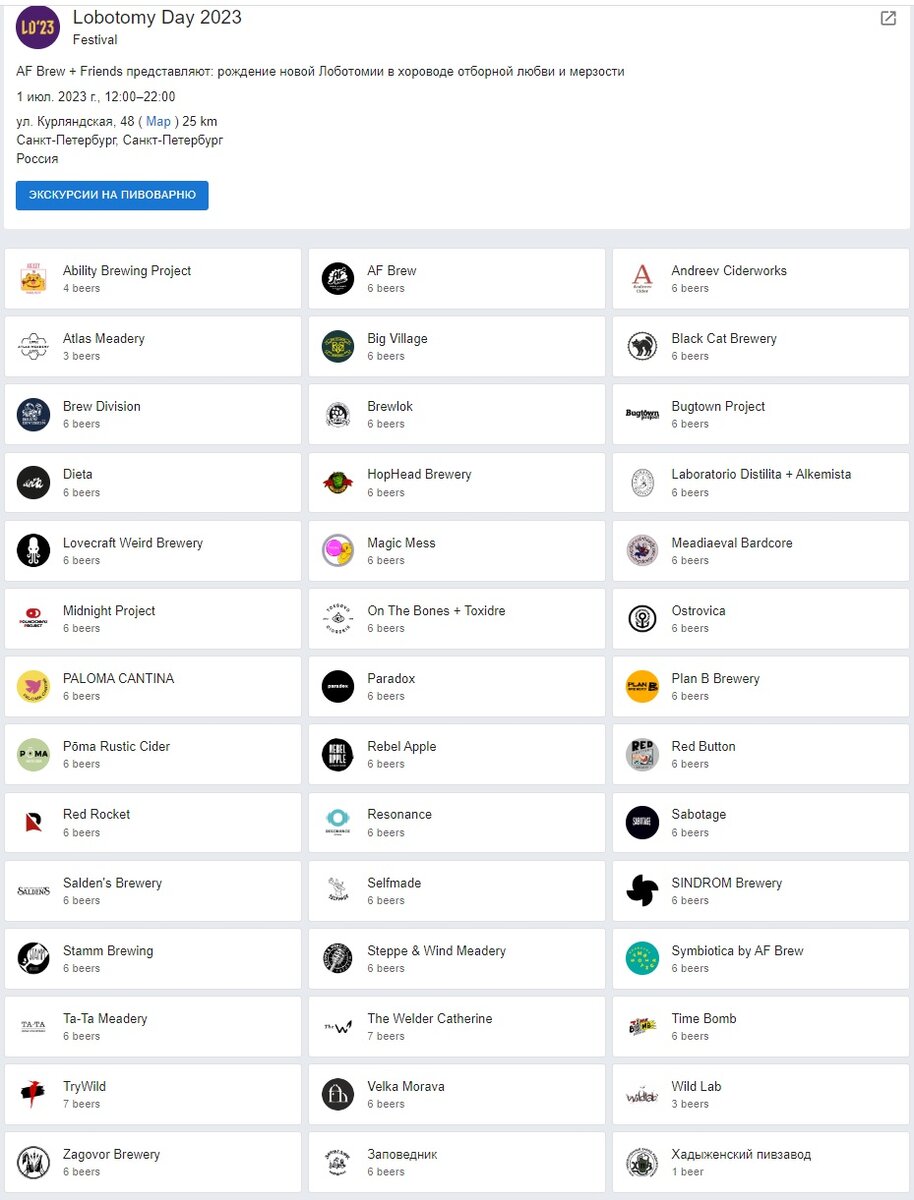Image resolution: width=914 pixels, height=1200 pixels.
Task: Open the Steppe & Wind Meadery entry
Action: point(456,959)
